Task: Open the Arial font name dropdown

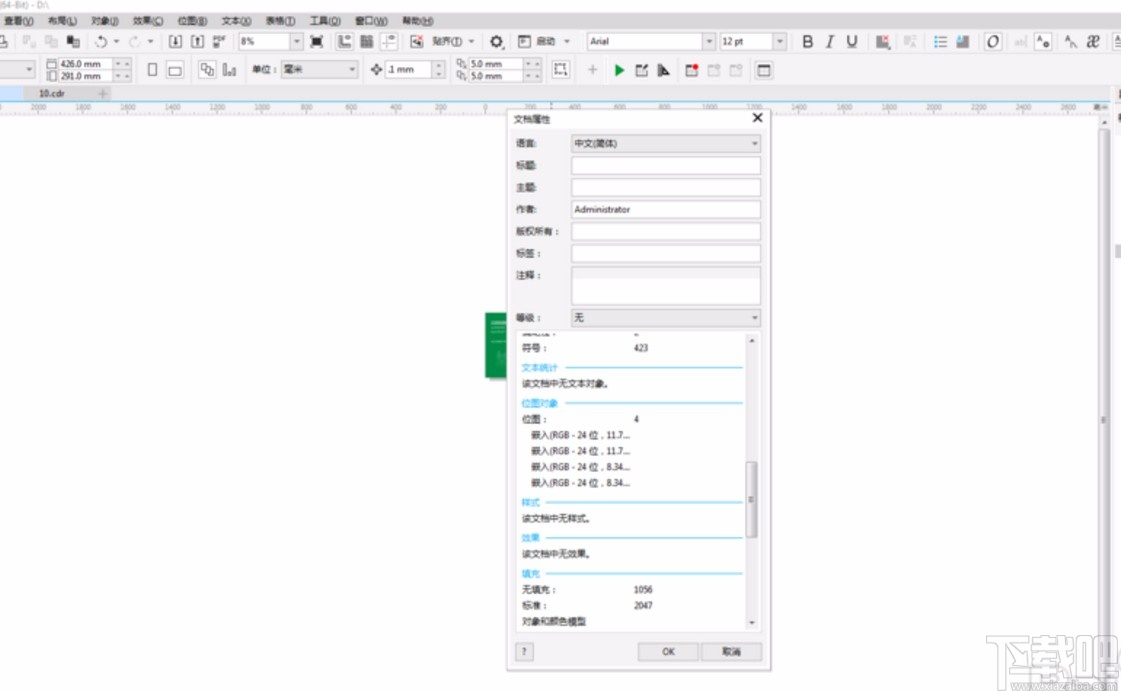Action: [x=709, y=42]
